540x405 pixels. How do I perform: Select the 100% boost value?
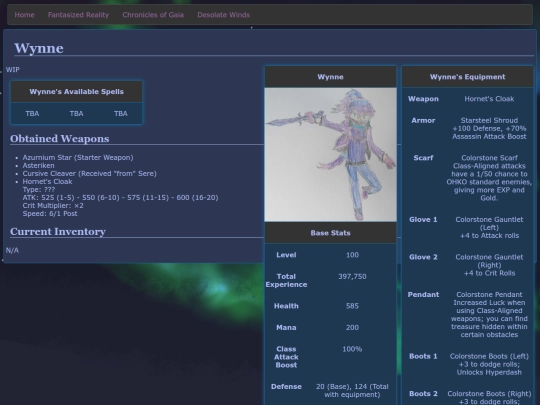352,349
